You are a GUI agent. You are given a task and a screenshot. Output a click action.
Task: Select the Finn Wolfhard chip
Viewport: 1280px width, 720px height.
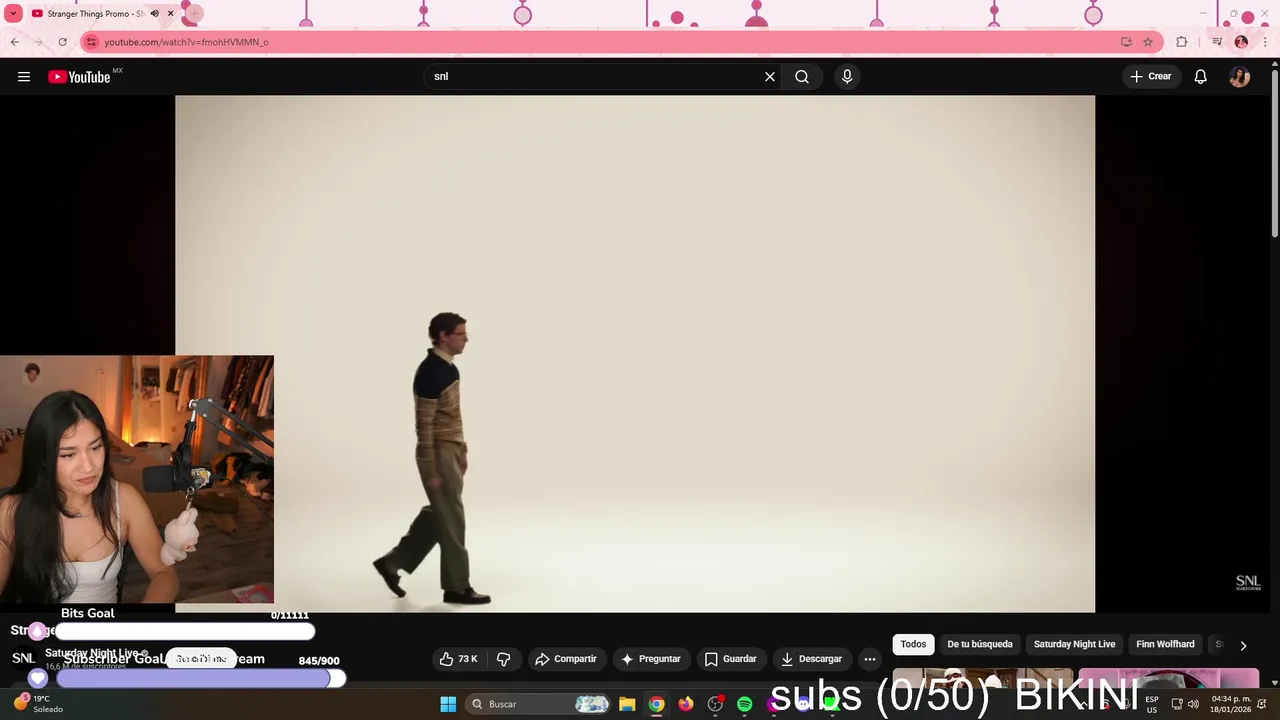[1165, 645]
